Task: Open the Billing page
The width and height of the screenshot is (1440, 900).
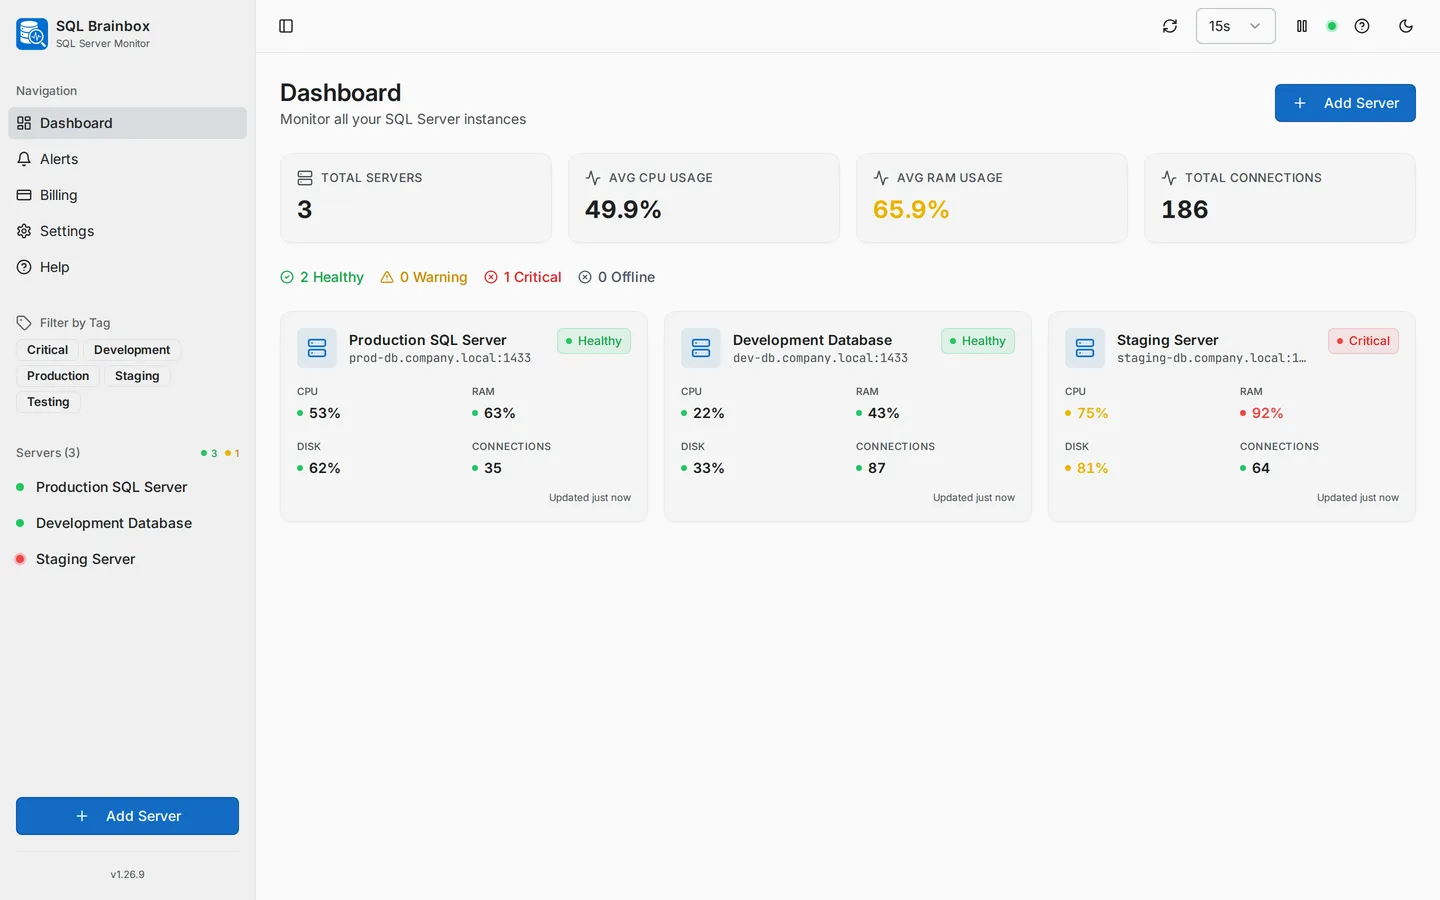Action: pos(127,195)
